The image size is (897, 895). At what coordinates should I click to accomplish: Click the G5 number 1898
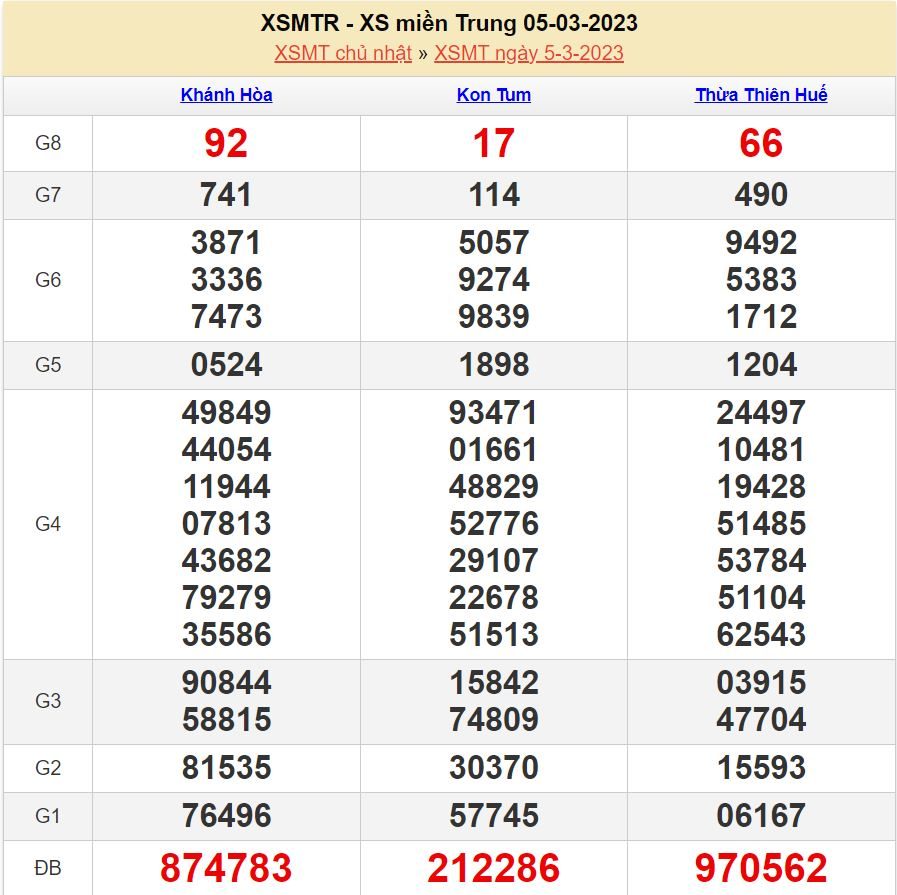click(494, 365)
